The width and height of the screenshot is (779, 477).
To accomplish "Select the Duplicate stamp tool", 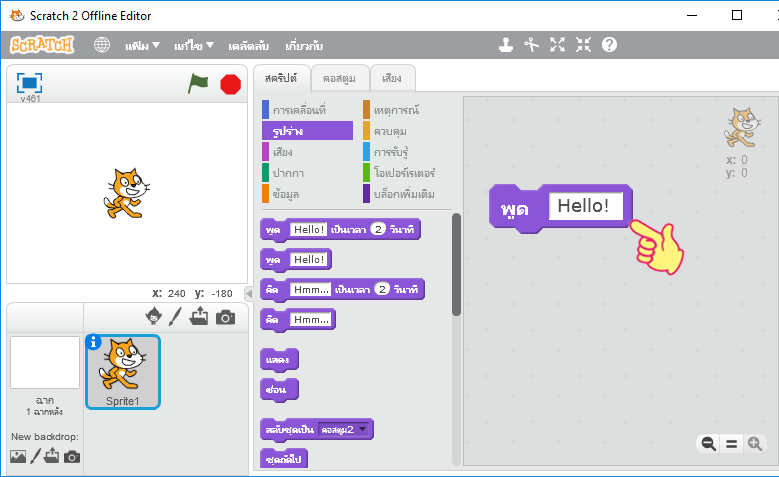I will pyautogui.click(x=506, y=45).
